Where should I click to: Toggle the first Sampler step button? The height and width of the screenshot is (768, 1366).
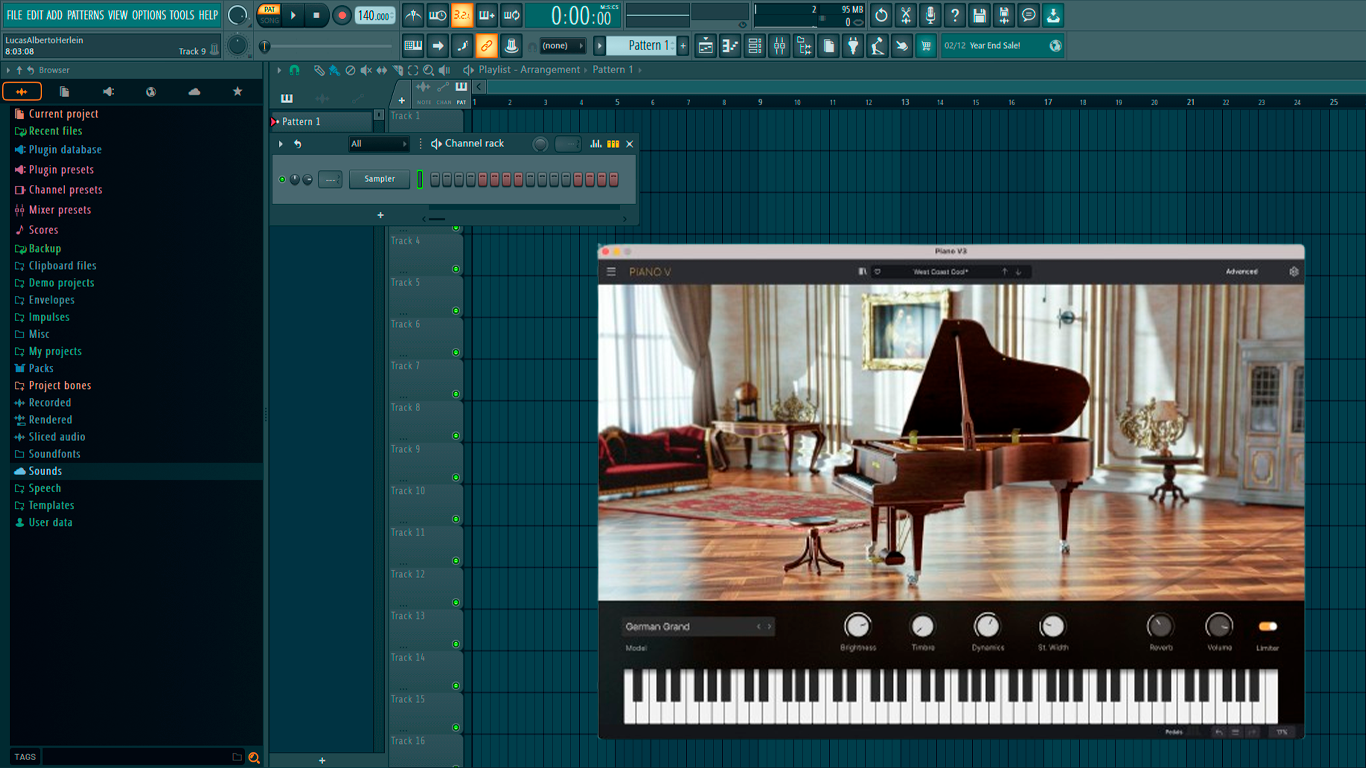(435, 180)
